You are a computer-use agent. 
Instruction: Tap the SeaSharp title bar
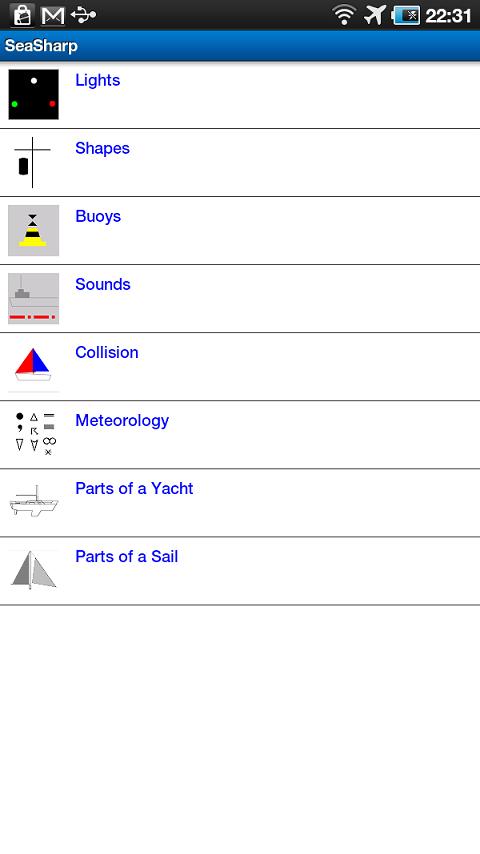point(240,46)
